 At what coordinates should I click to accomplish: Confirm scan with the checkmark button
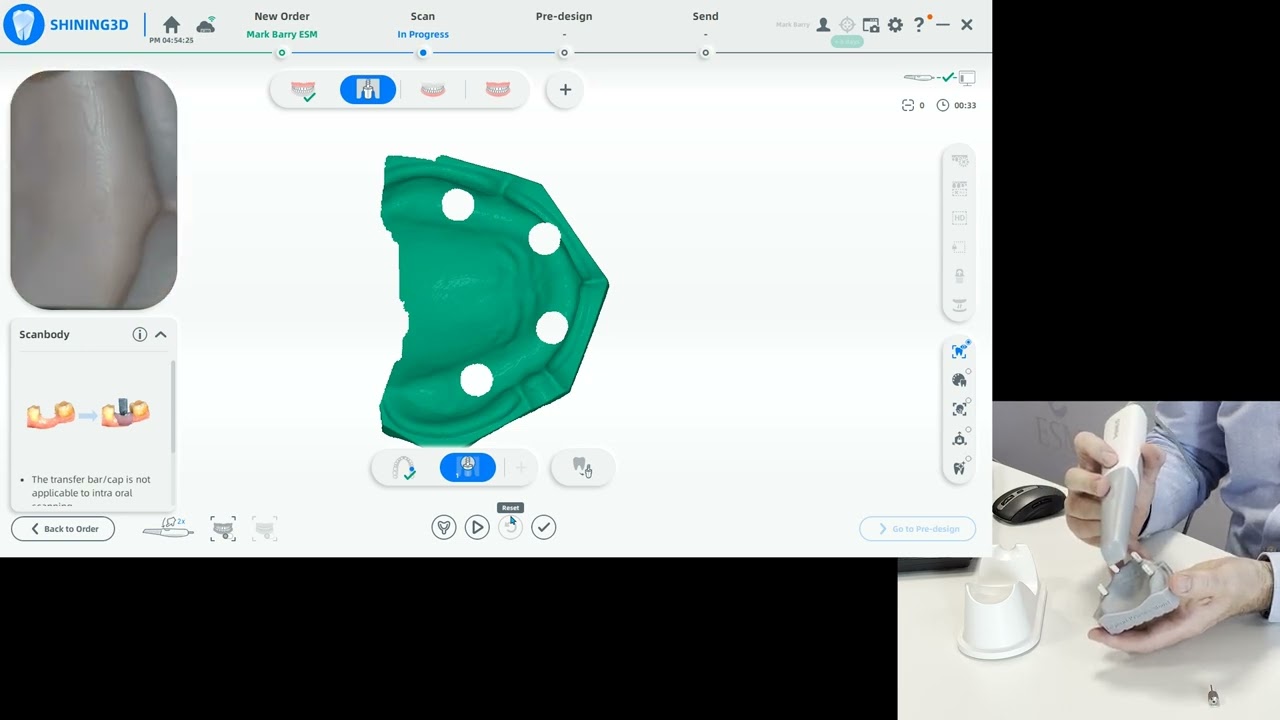(543, 527)
